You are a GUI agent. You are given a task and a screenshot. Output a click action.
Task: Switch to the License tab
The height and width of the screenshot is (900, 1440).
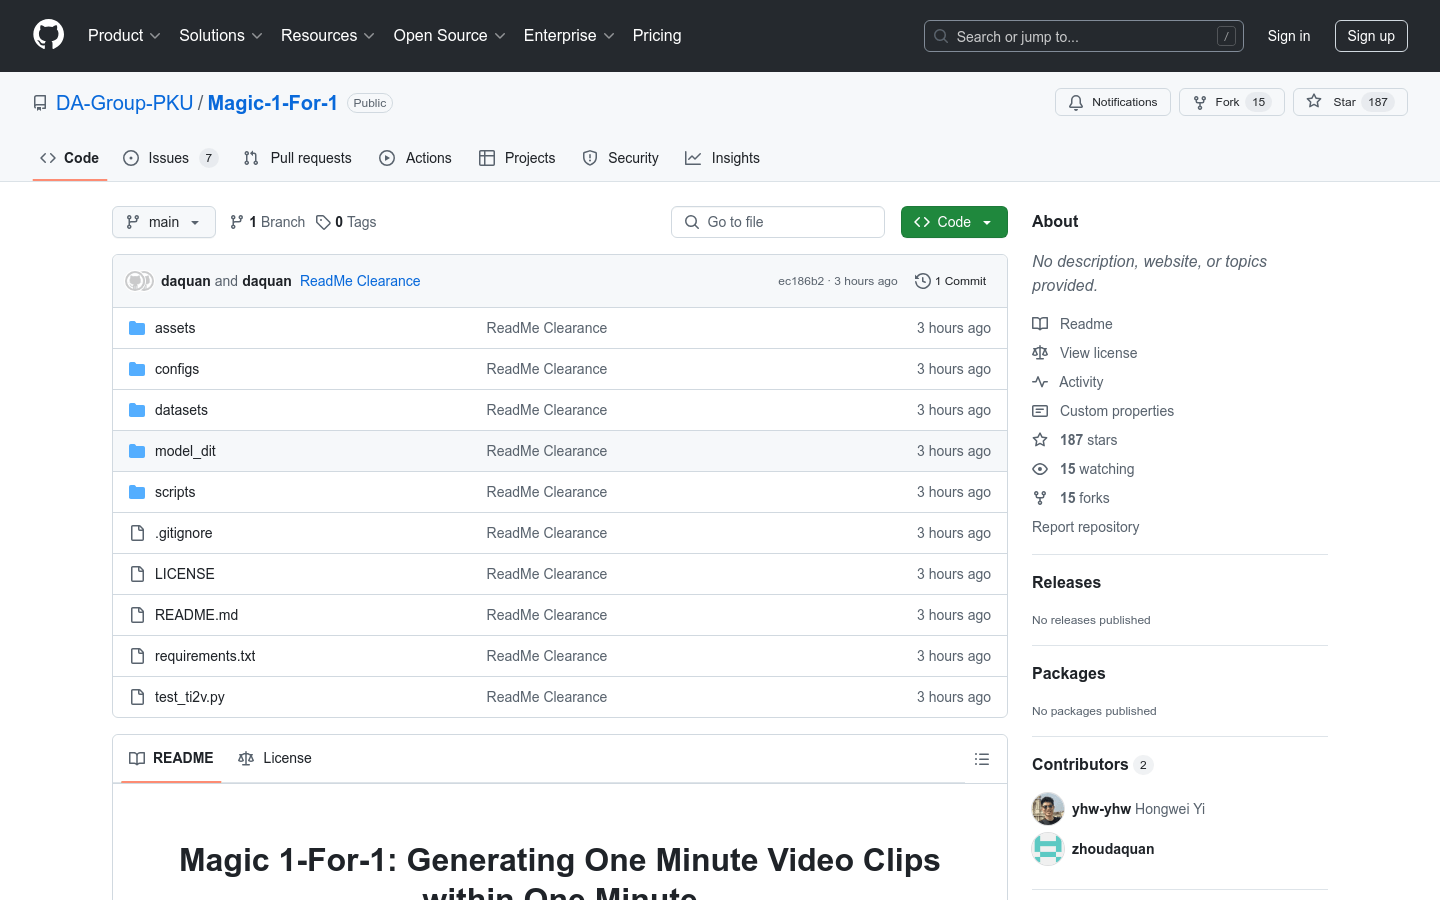pyautogui.click(x=275, y=758)
